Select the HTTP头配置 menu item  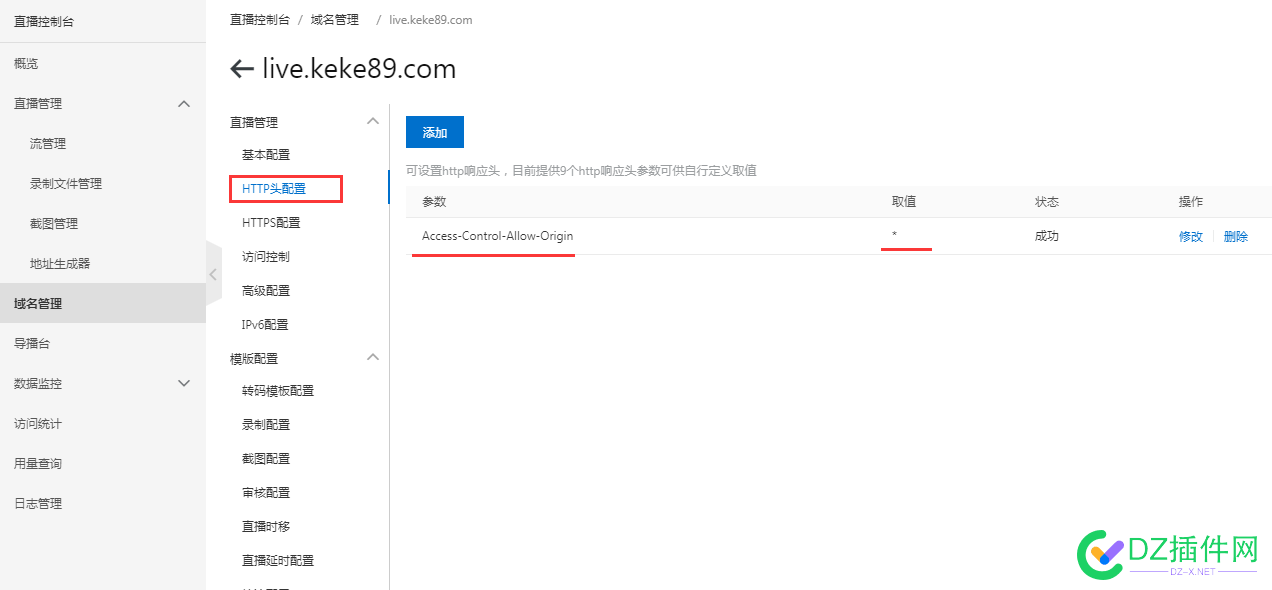pos(274,188)
